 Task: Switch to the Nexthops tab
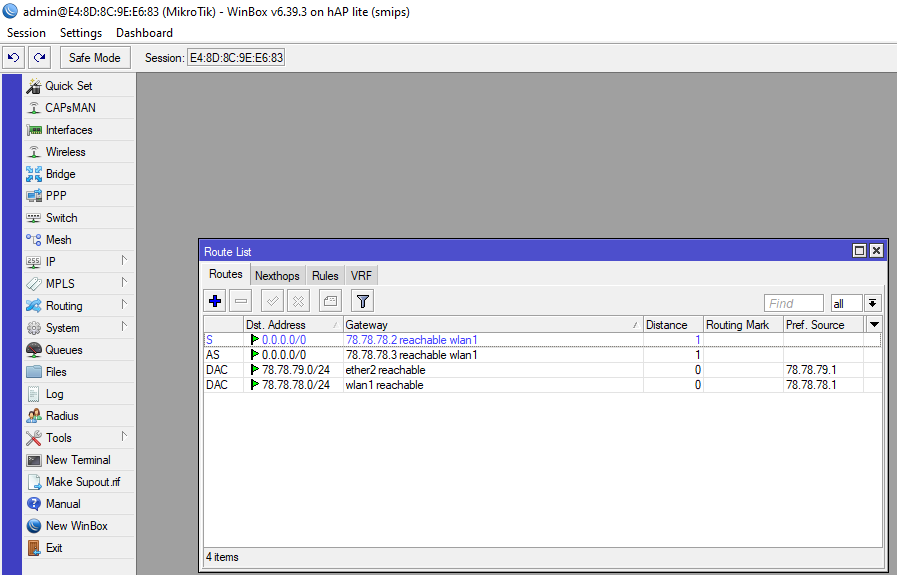point(277,276)
